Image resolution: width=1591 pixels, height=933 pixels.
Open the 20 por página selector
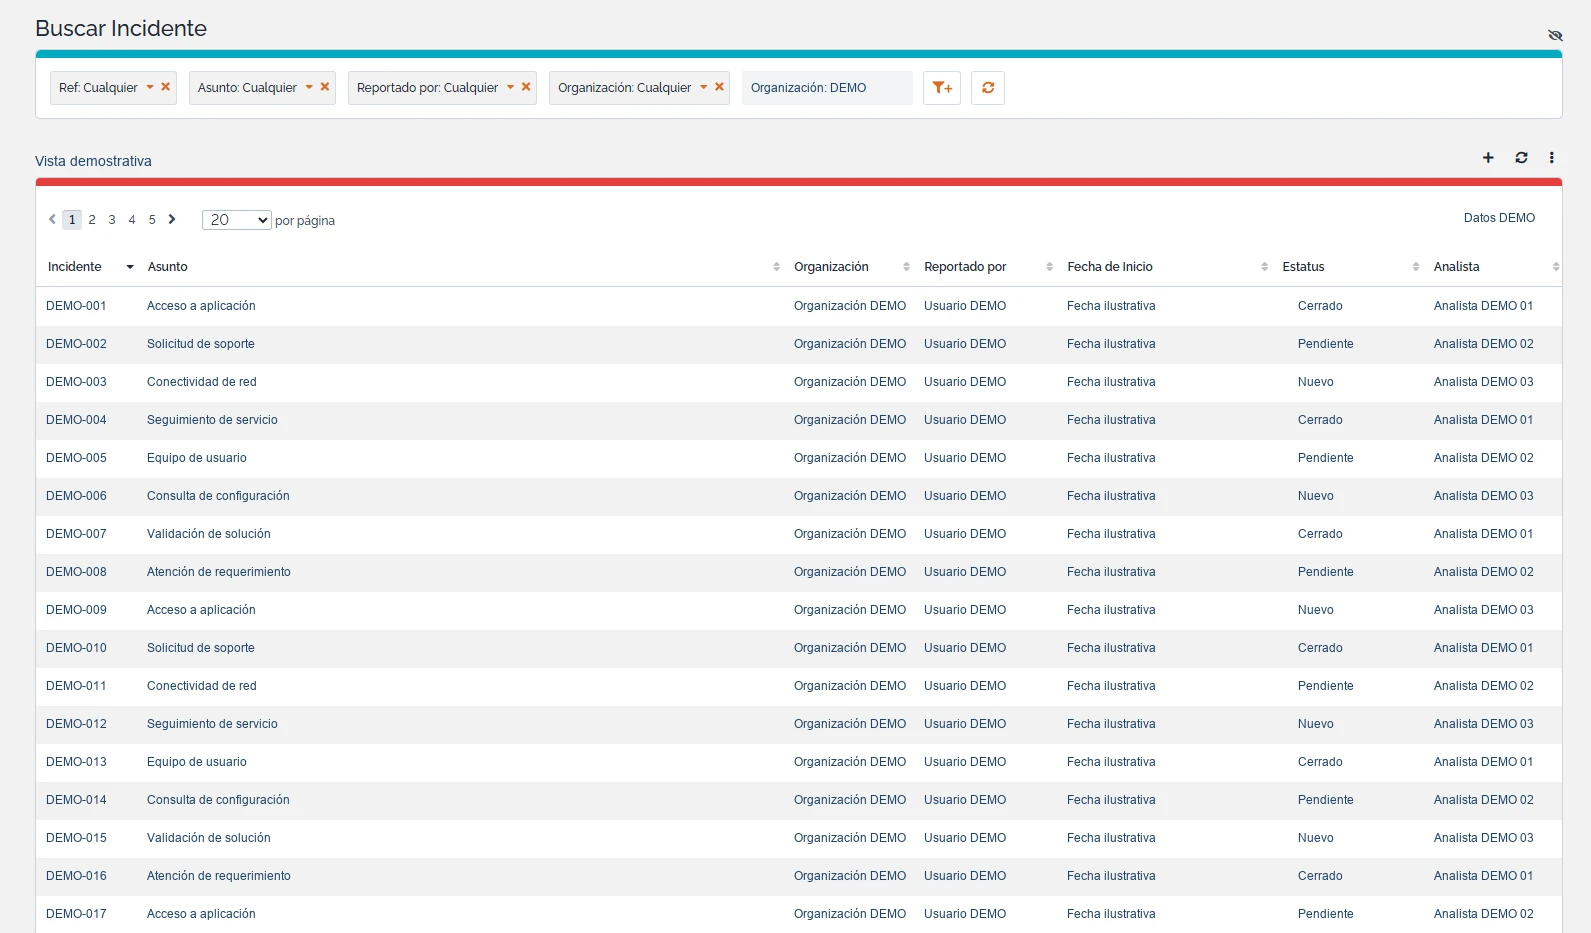(237, 220)
